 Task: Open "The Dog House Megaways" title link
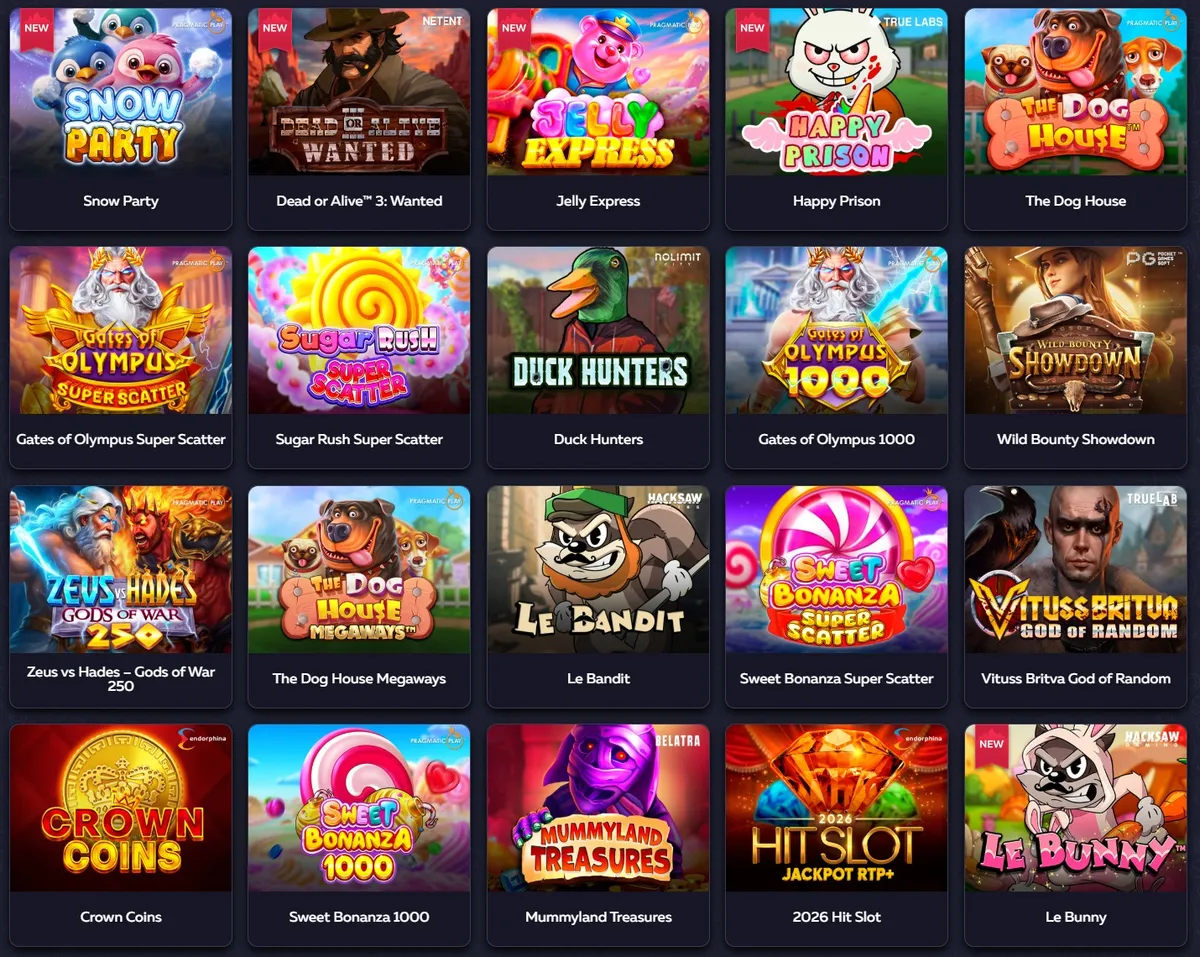[x=359, y=678]
